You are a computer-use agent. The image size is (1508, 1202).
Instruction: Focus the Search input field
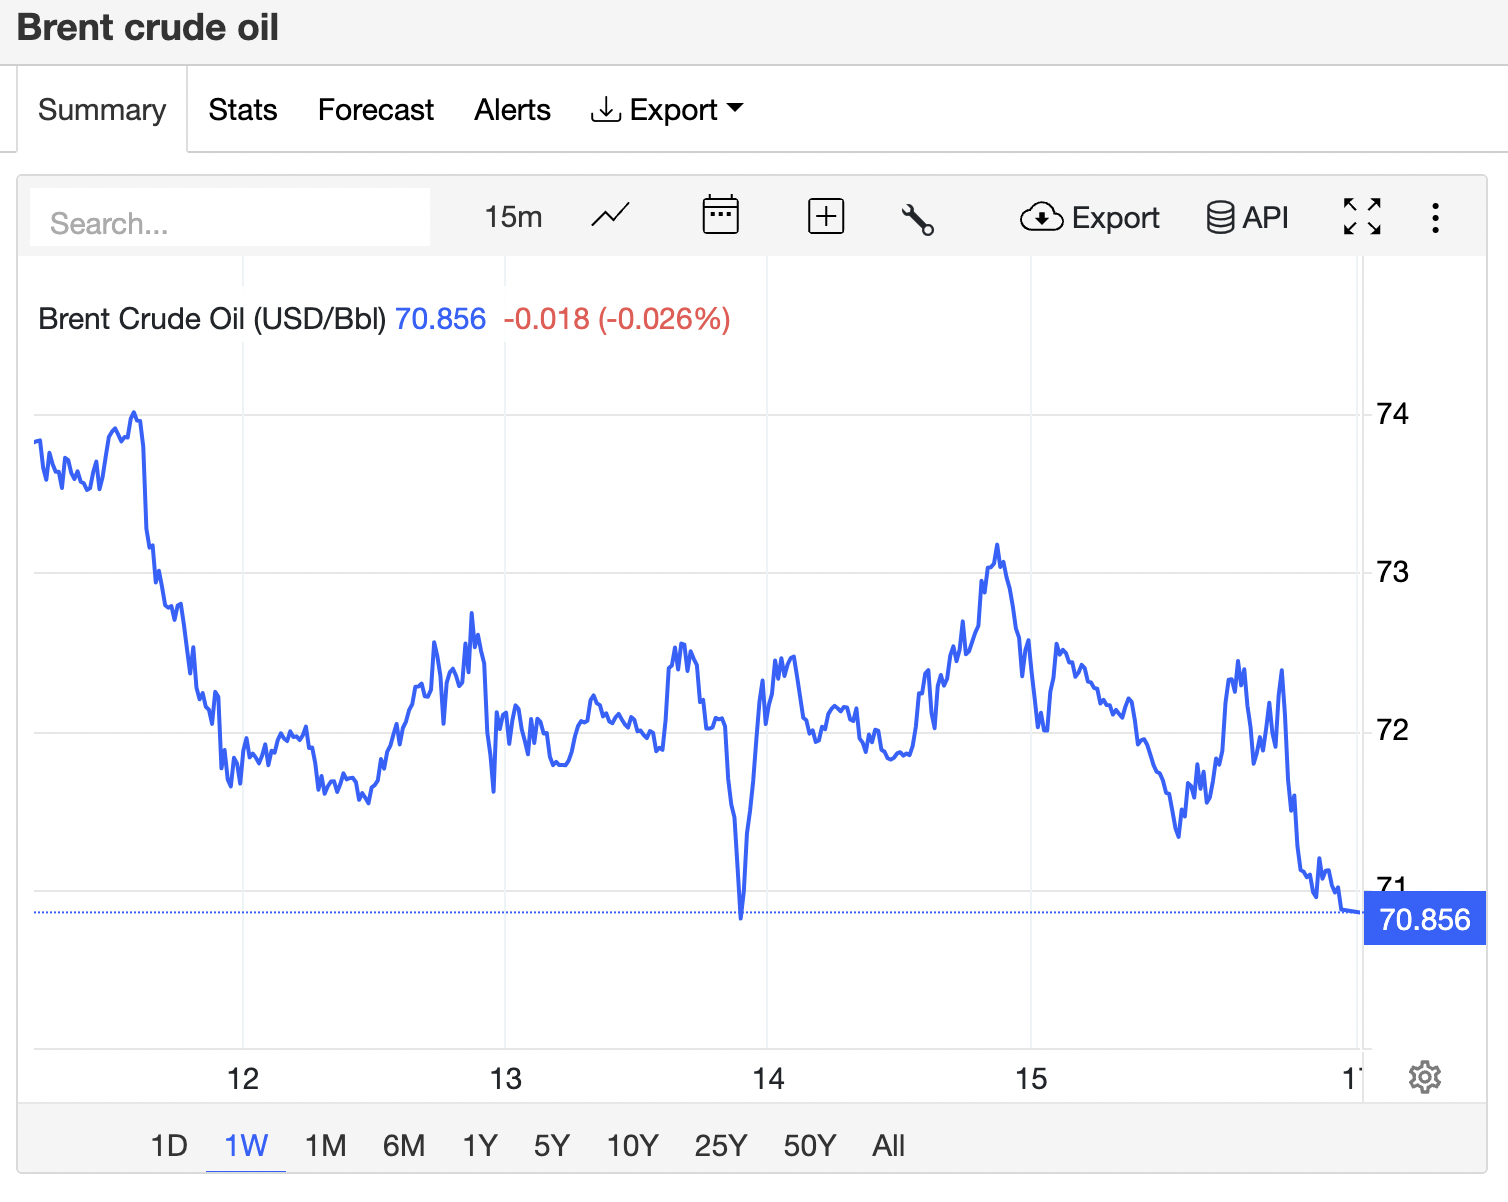tap(230, 218)
